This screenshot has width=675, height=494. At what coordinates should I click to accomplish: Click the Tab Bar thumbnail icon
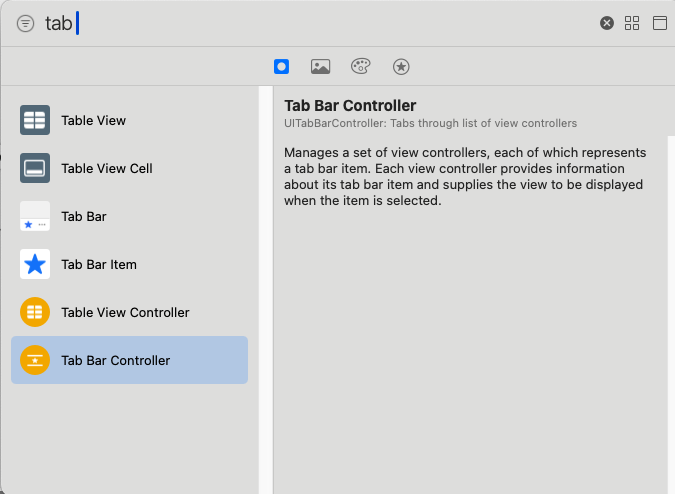click(x=35, y=216)
